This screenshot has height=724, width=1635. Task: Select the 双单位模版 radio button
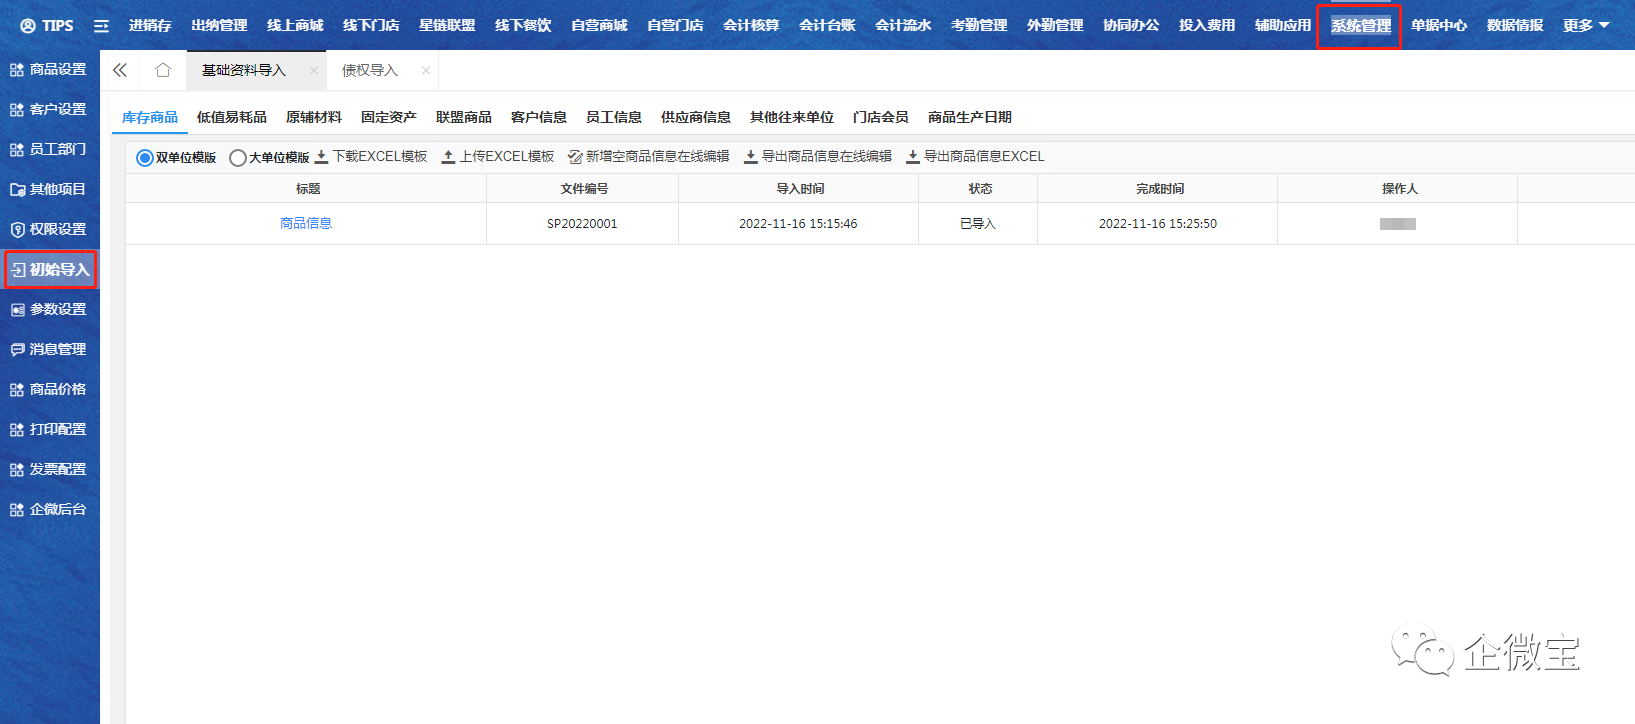(x=145, y=158)
